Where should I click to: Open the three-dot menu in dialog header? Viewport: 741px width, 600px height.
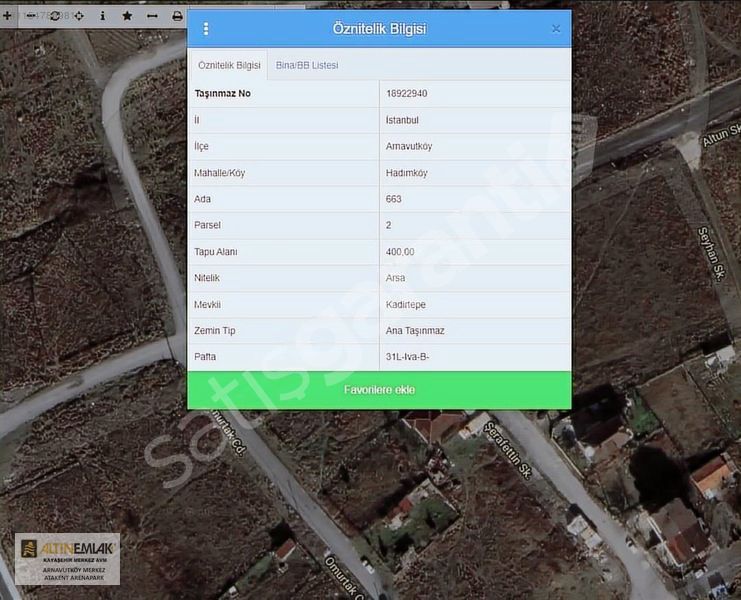click(x=206, y=29)
